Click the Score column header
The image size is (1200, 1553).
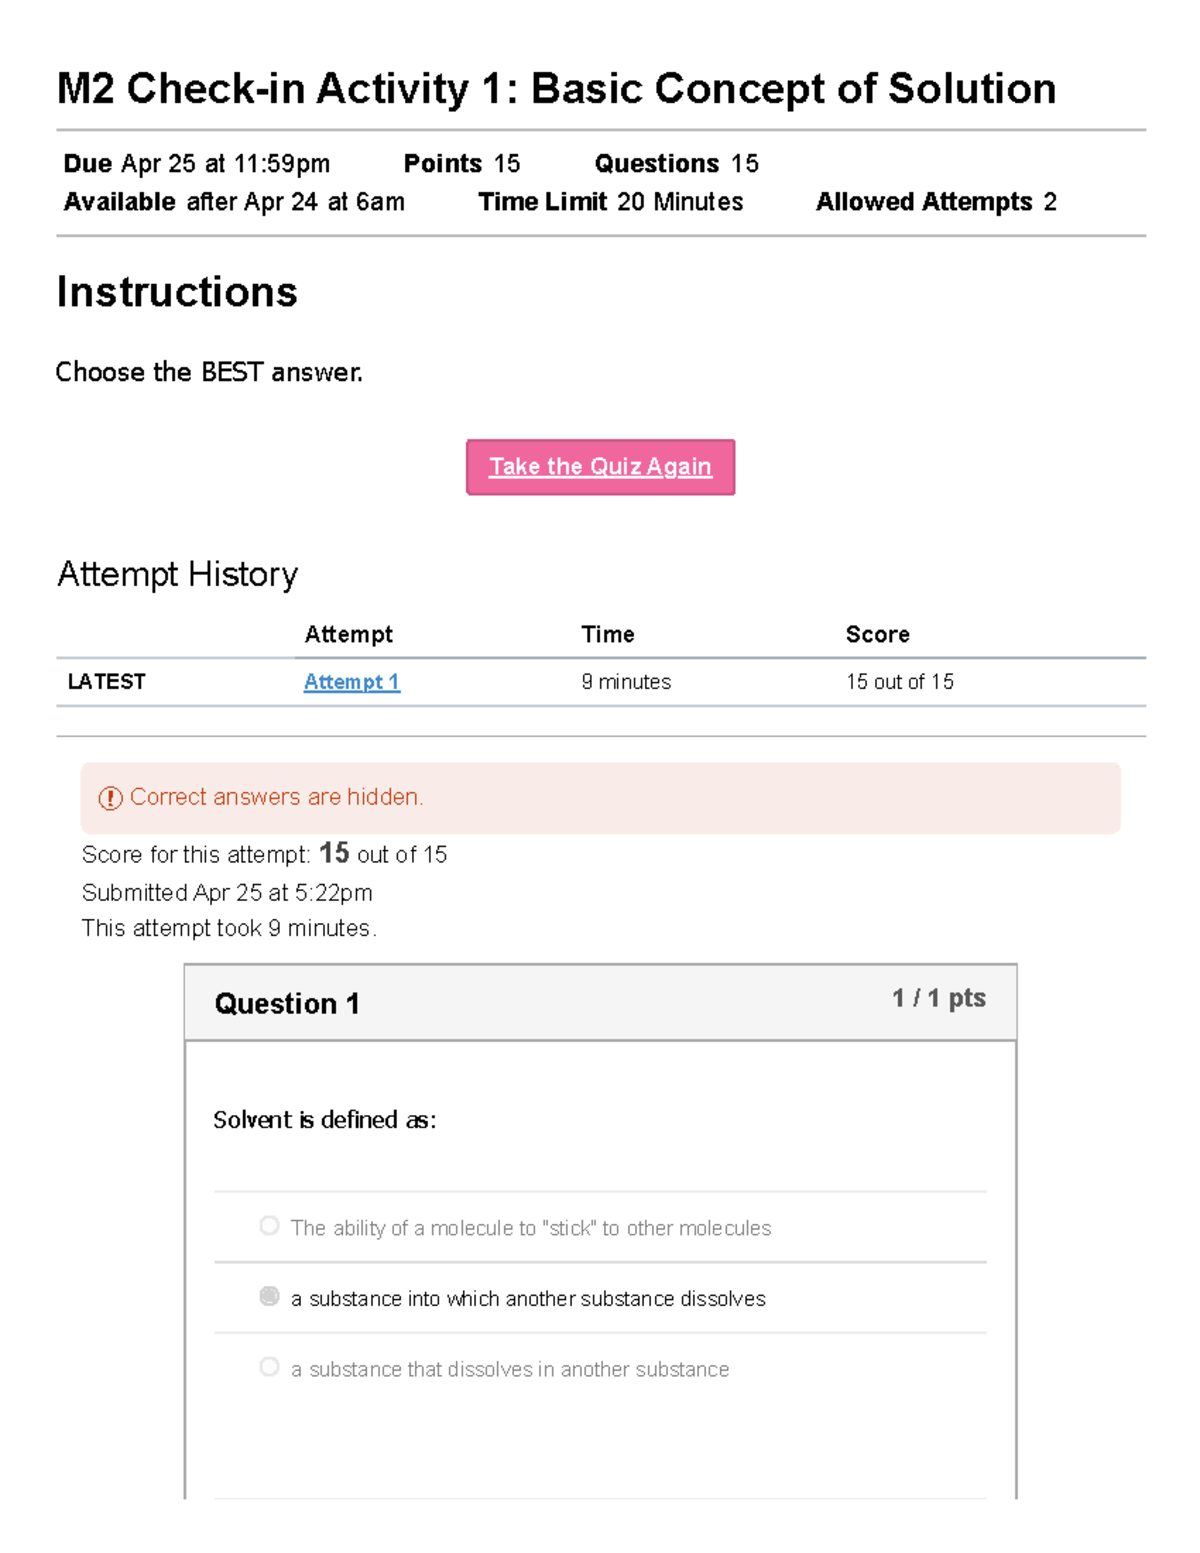pos(877,634)
